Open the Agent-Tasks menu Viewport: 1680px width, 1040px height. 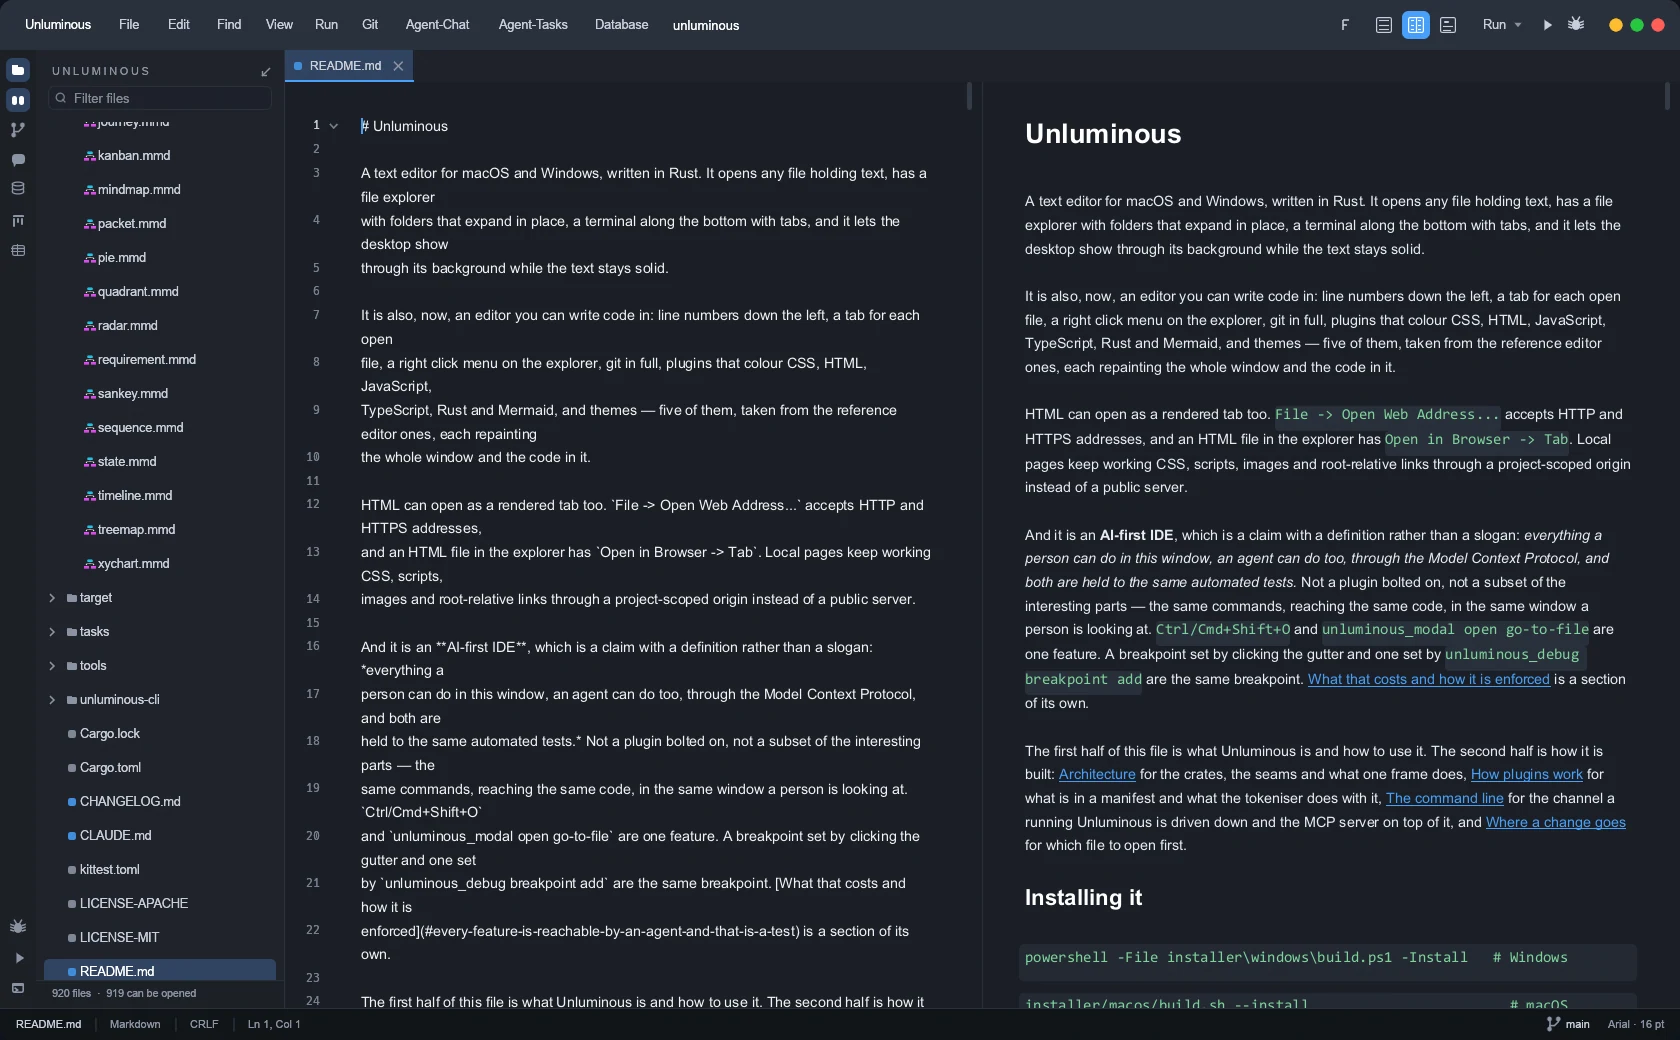point(533,25)
